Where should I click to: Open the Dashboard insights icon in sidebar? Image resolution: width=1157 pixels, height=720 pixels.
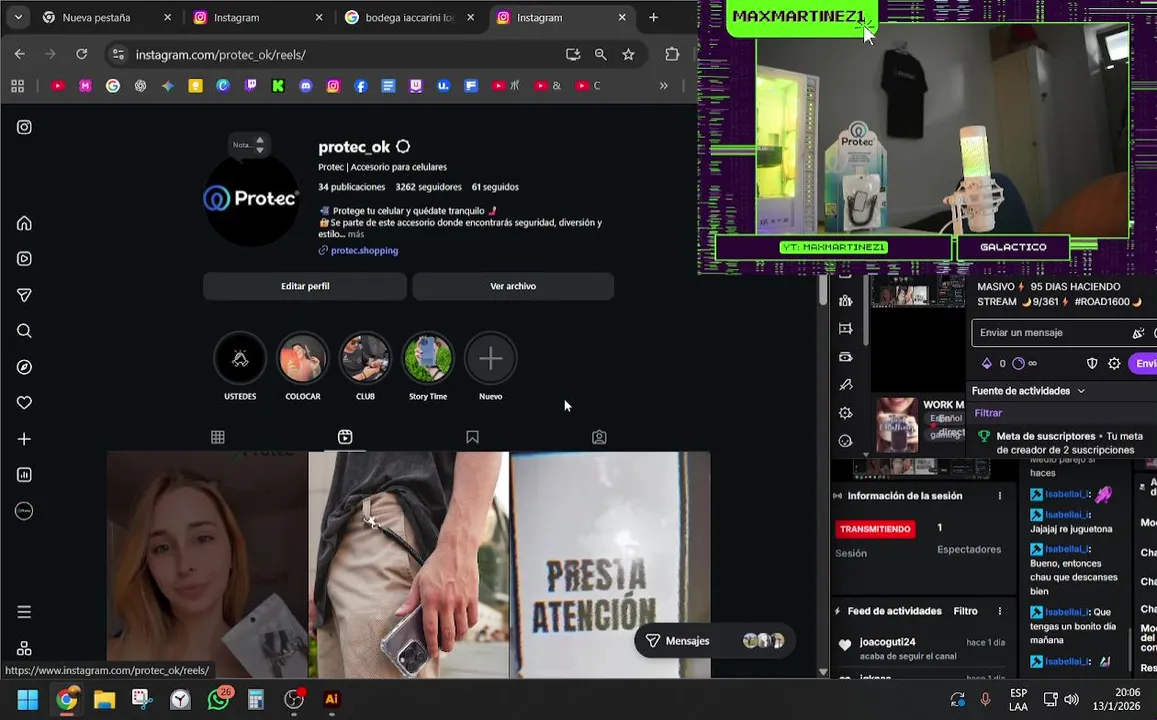(x=24, y=474)
